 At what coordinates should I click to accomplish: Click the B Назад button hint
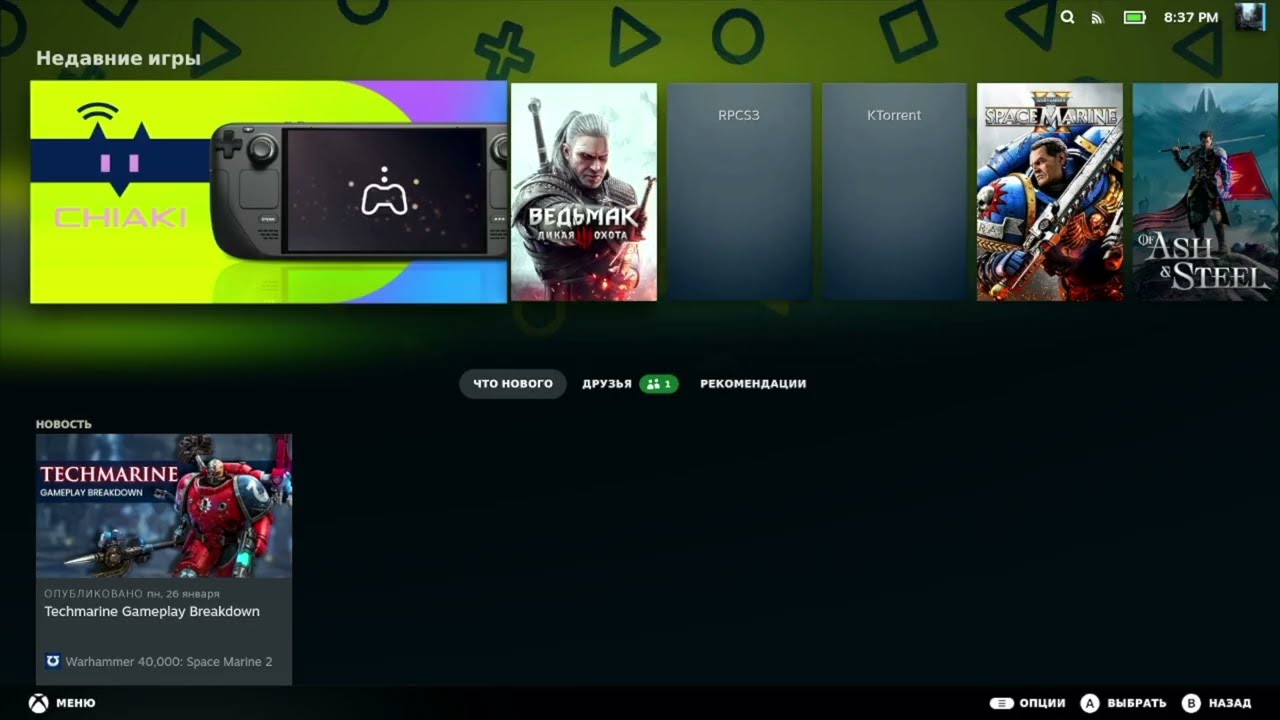[x=1216, y=703]
